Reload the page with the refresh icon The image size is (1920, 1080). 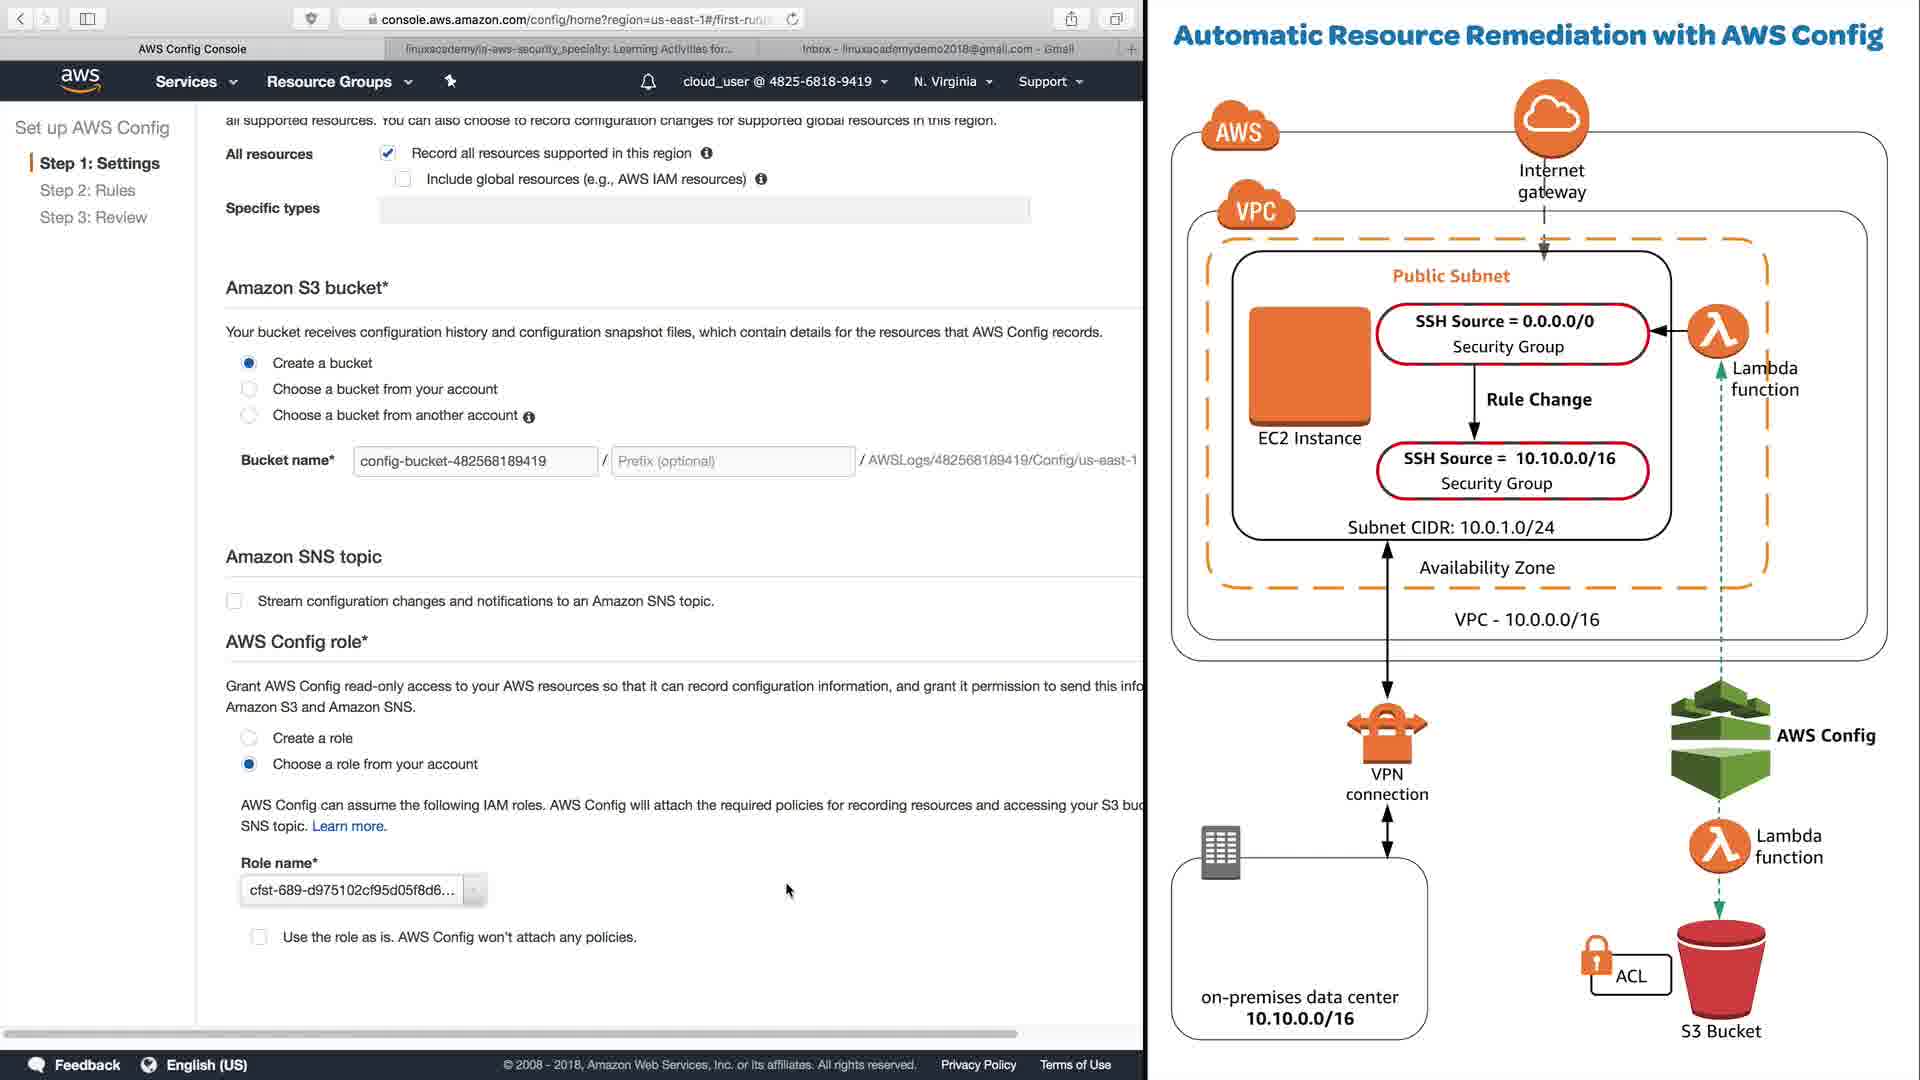[792, 19]
